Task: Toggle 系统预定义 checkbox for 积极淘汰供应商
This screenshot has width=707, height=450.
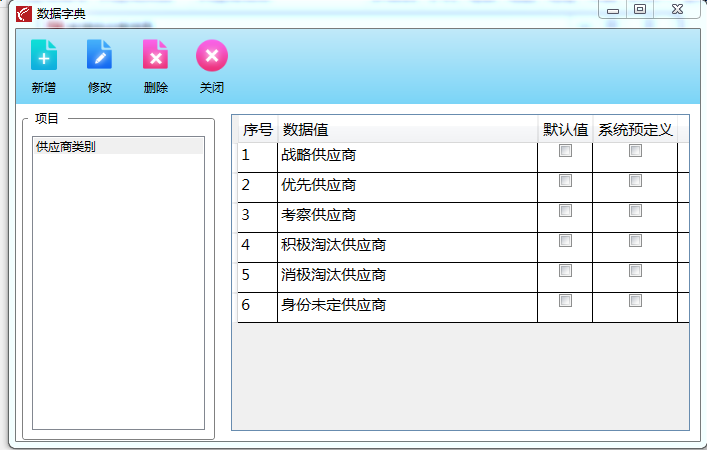Action: tap(635, 241)
